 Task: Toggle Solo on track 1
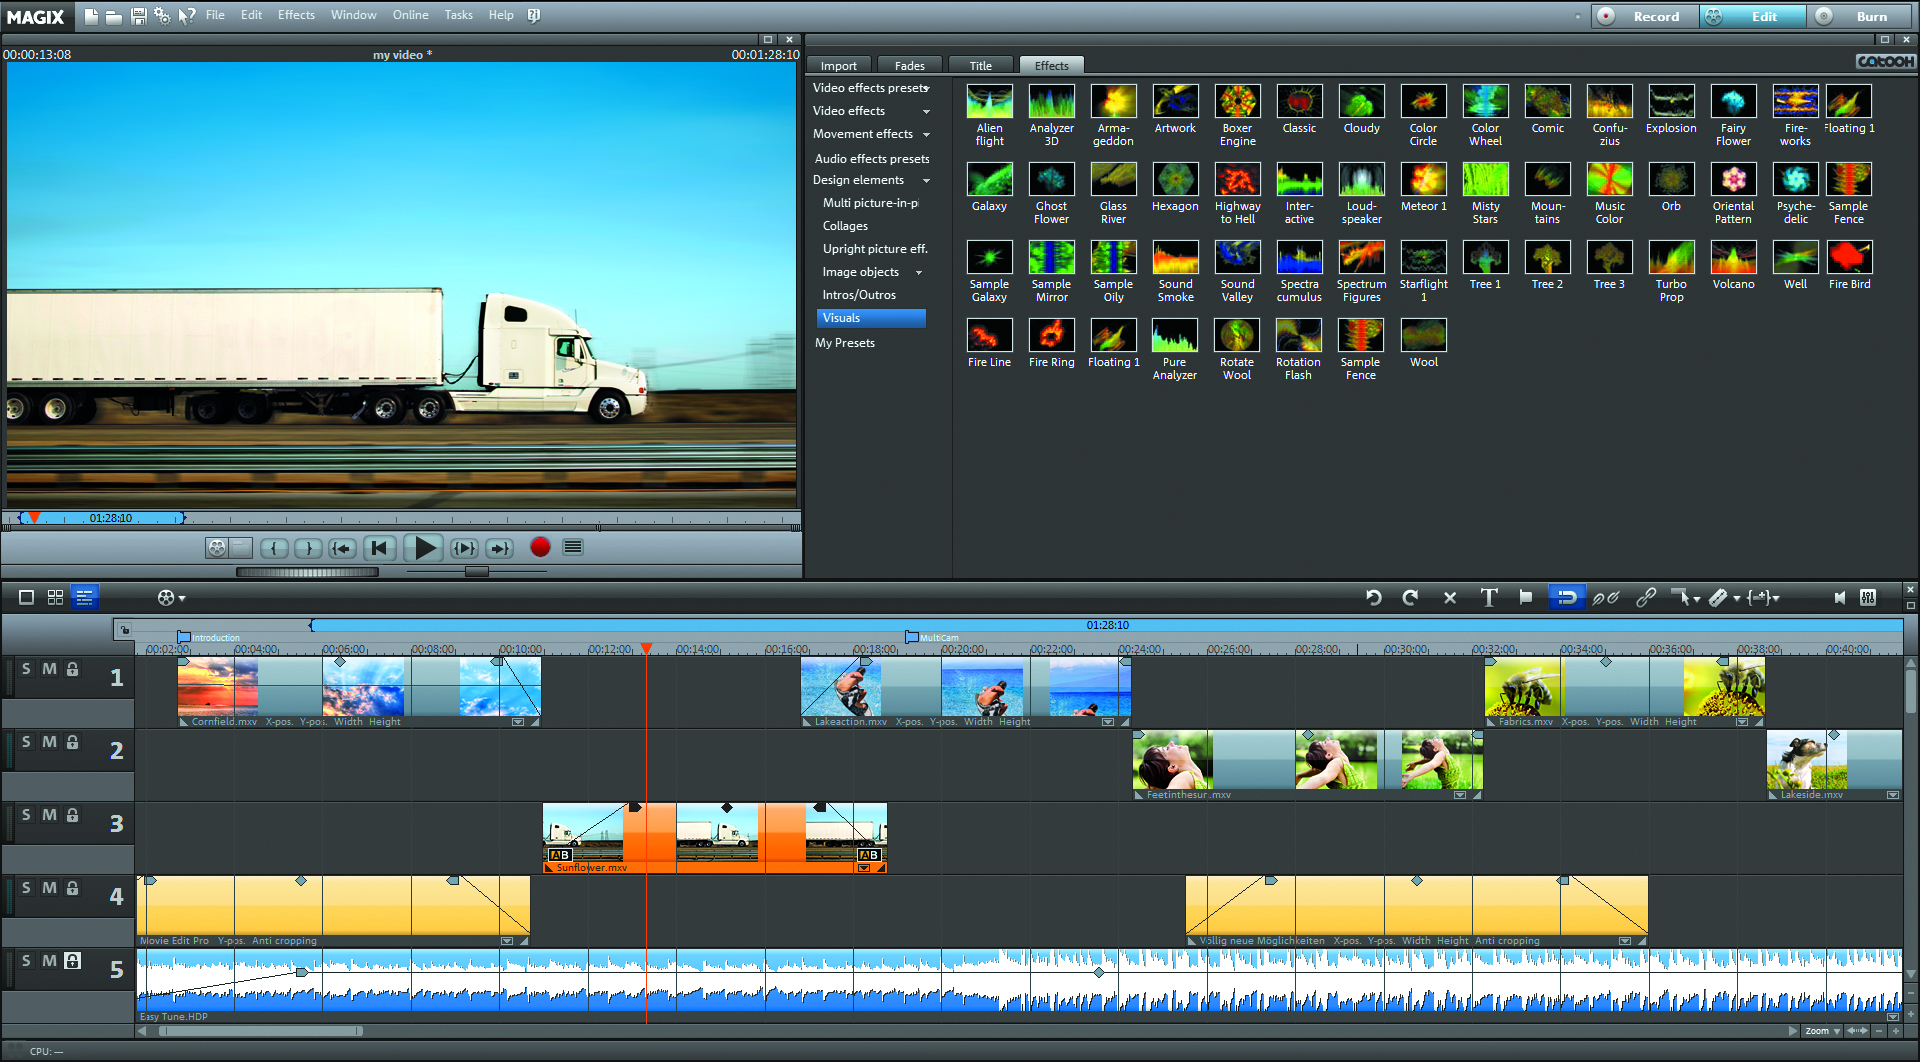26,669
